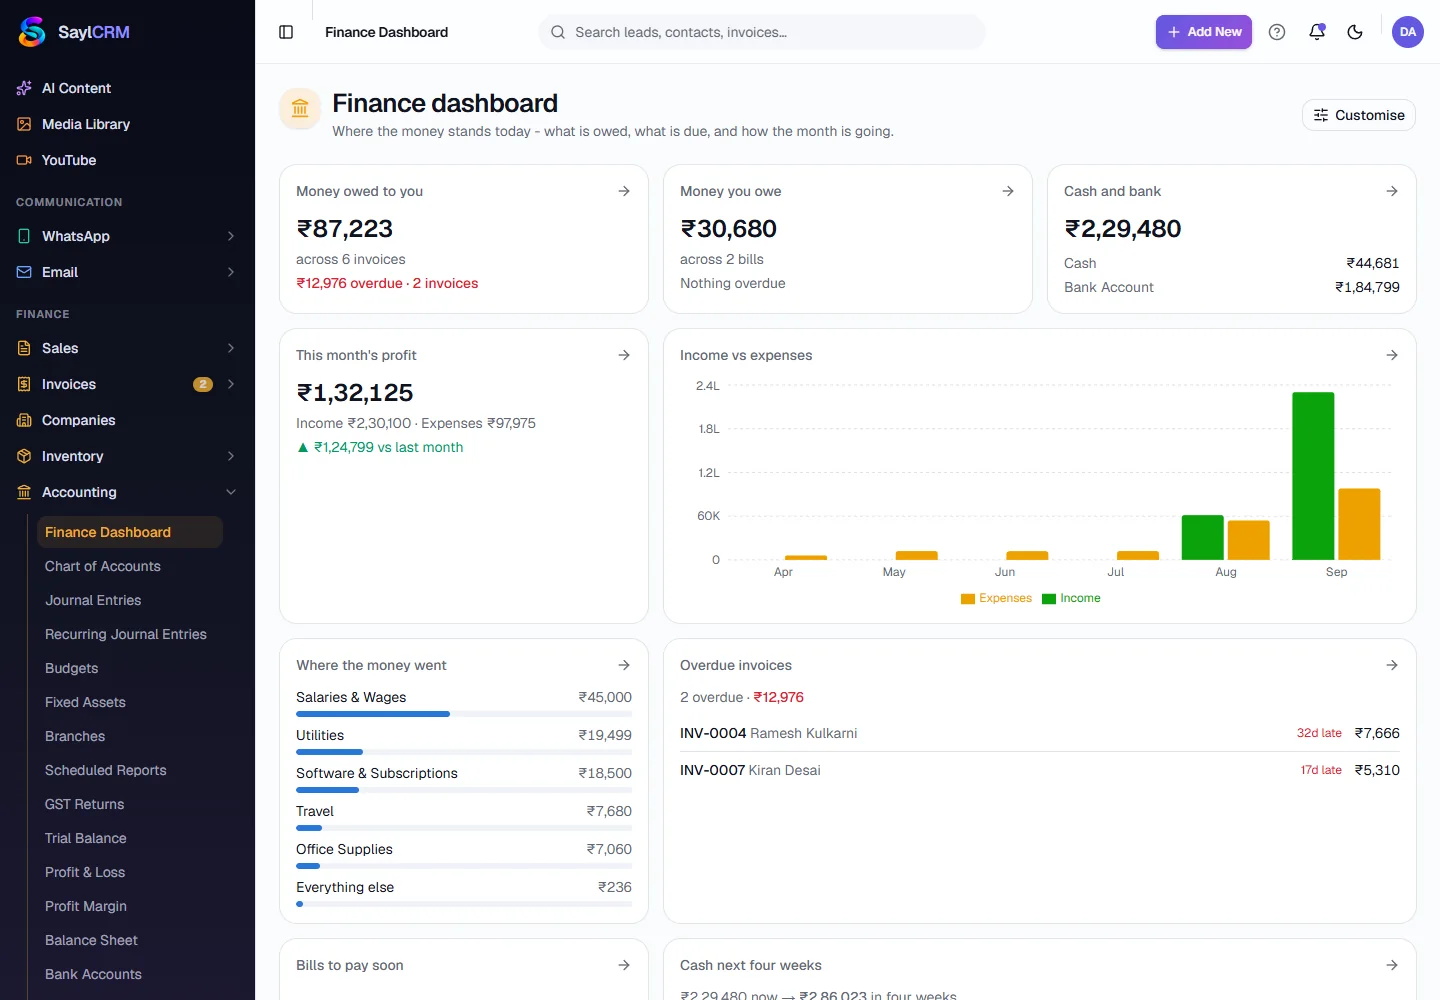
Task: Open Money you owe arrow
Action: [x=1008, y=191]
